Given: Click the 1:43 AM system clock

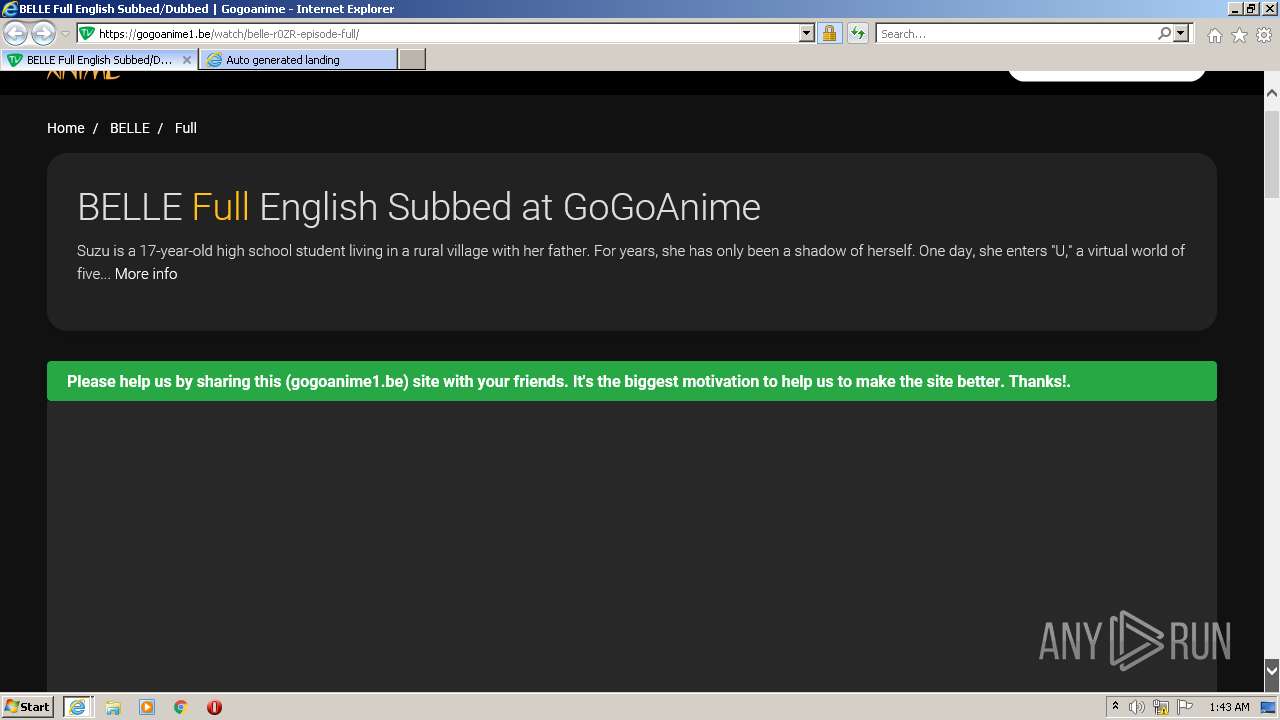Looking at the screenshot, I should tap(1229, 707).
